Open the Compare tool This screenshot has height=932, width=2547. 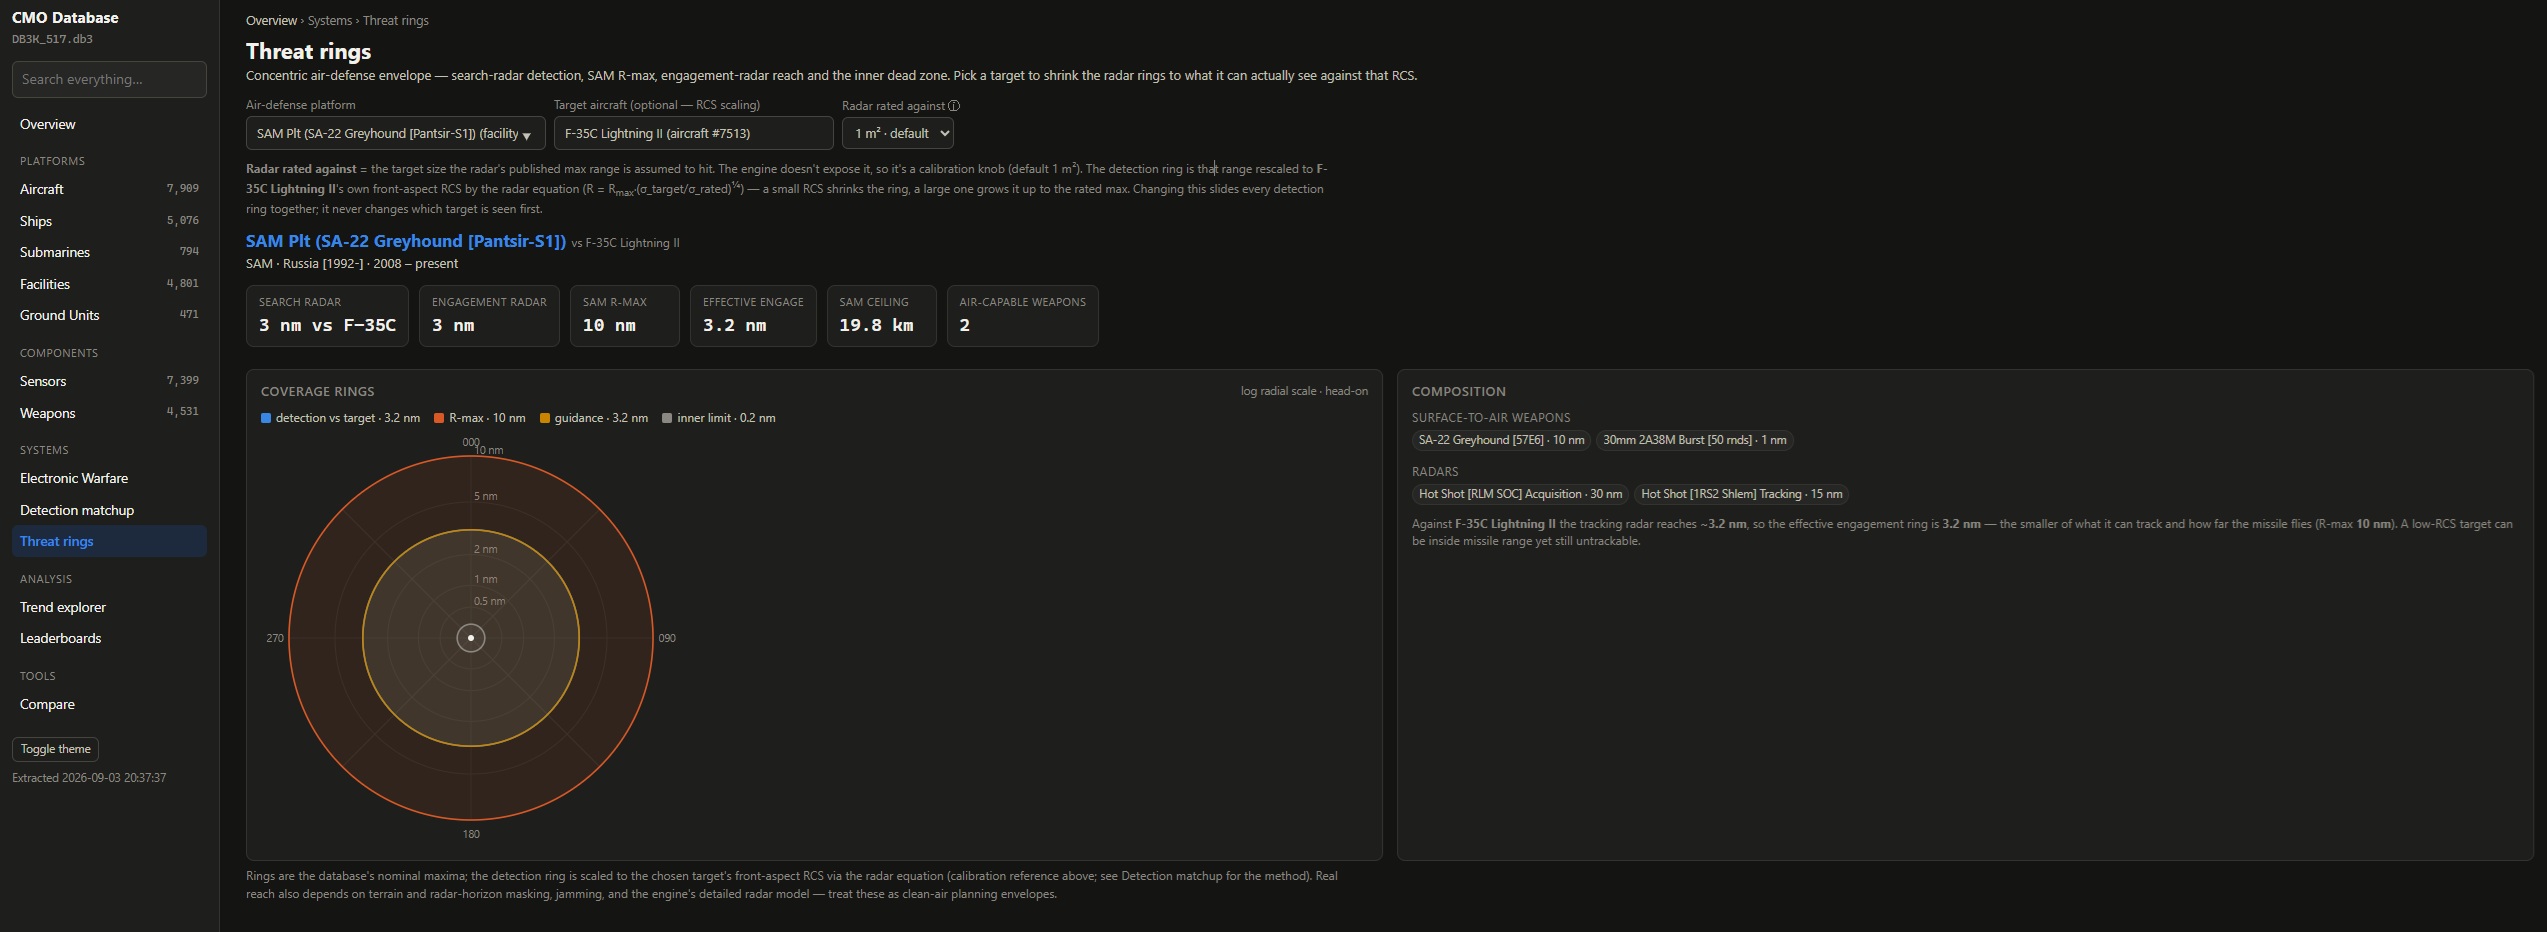(x=109, y=704)
